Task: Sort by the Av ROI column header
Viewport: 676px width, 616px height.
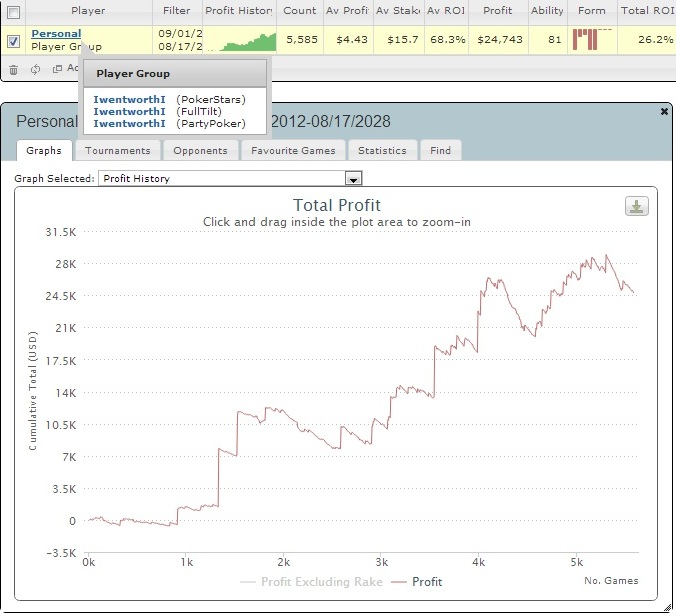Action: click(446, 11)
